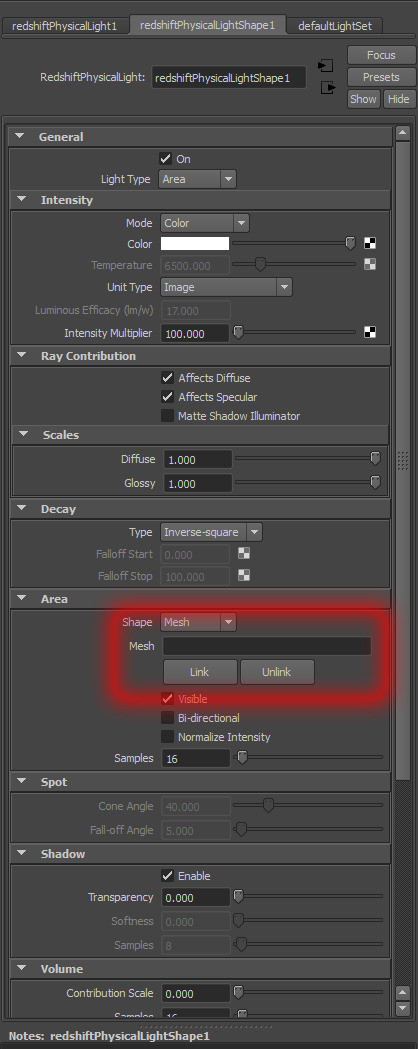
Task: Click the Link mesh button
Action: 200,672
